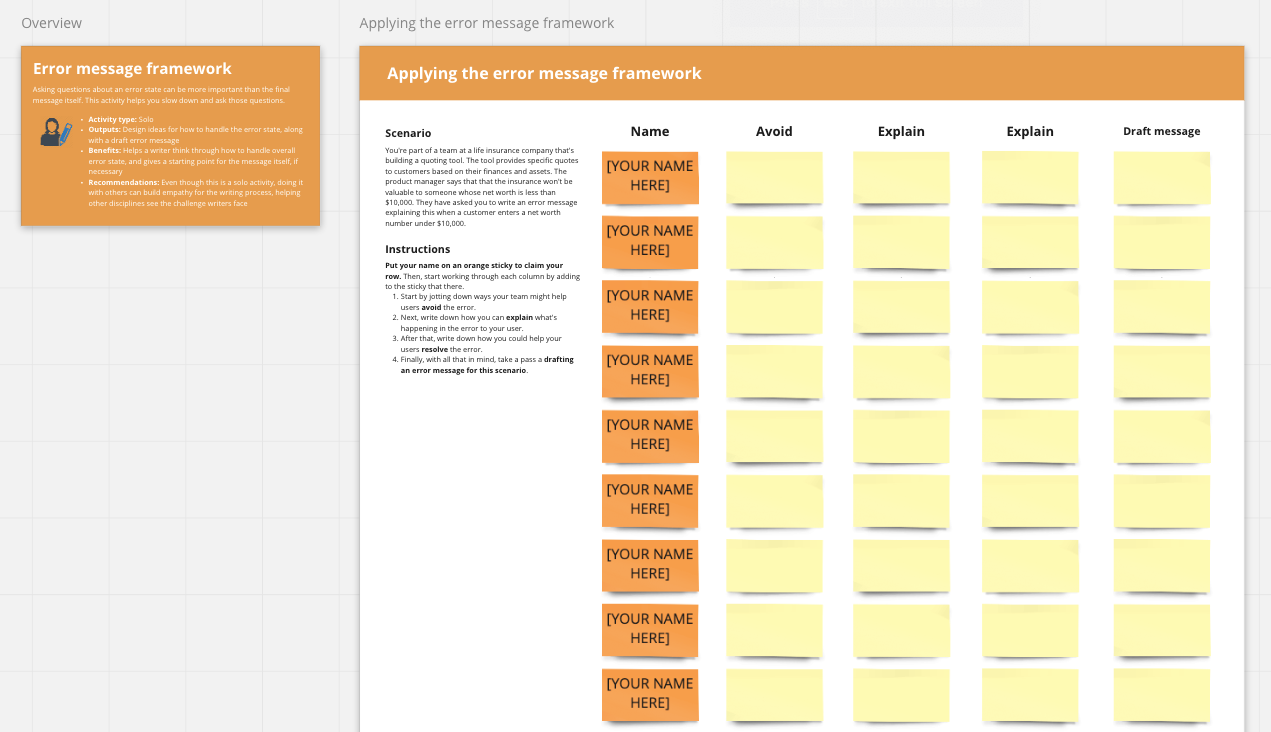Select the "Draft message" column header
Image resolution: width=1271 pixels, height=732 pixels.
(x=1162, y=131)
